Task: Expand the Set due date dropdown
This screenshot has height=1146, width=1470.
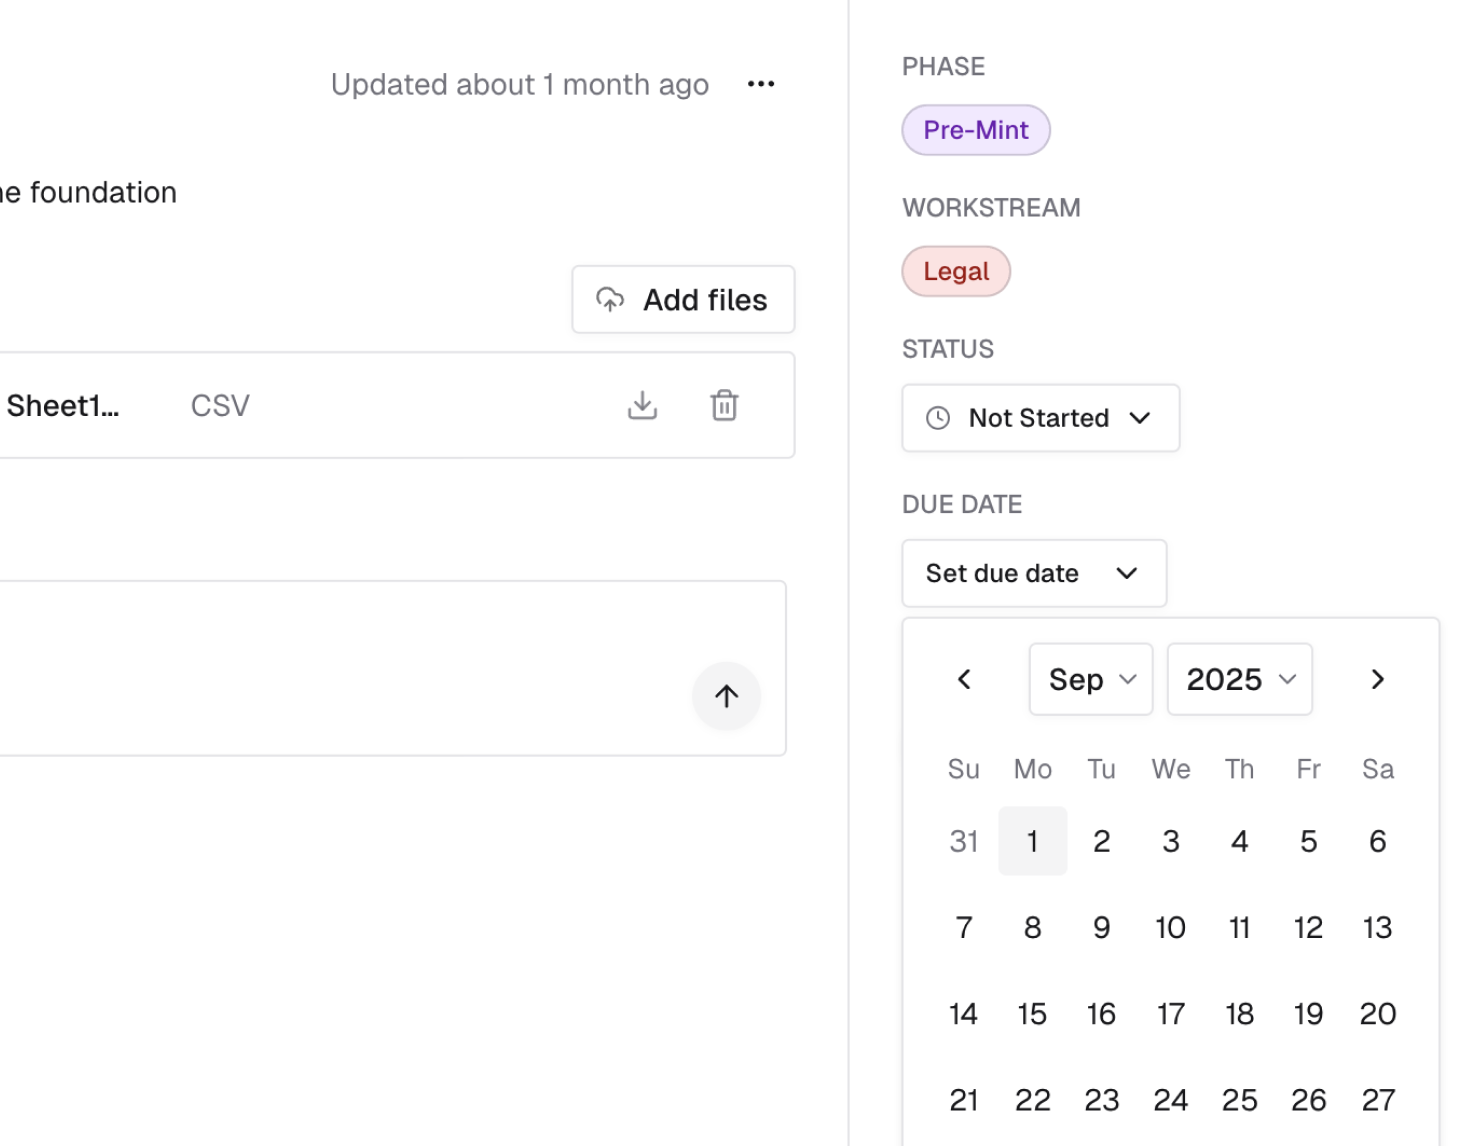Action: coord(1034,573)
